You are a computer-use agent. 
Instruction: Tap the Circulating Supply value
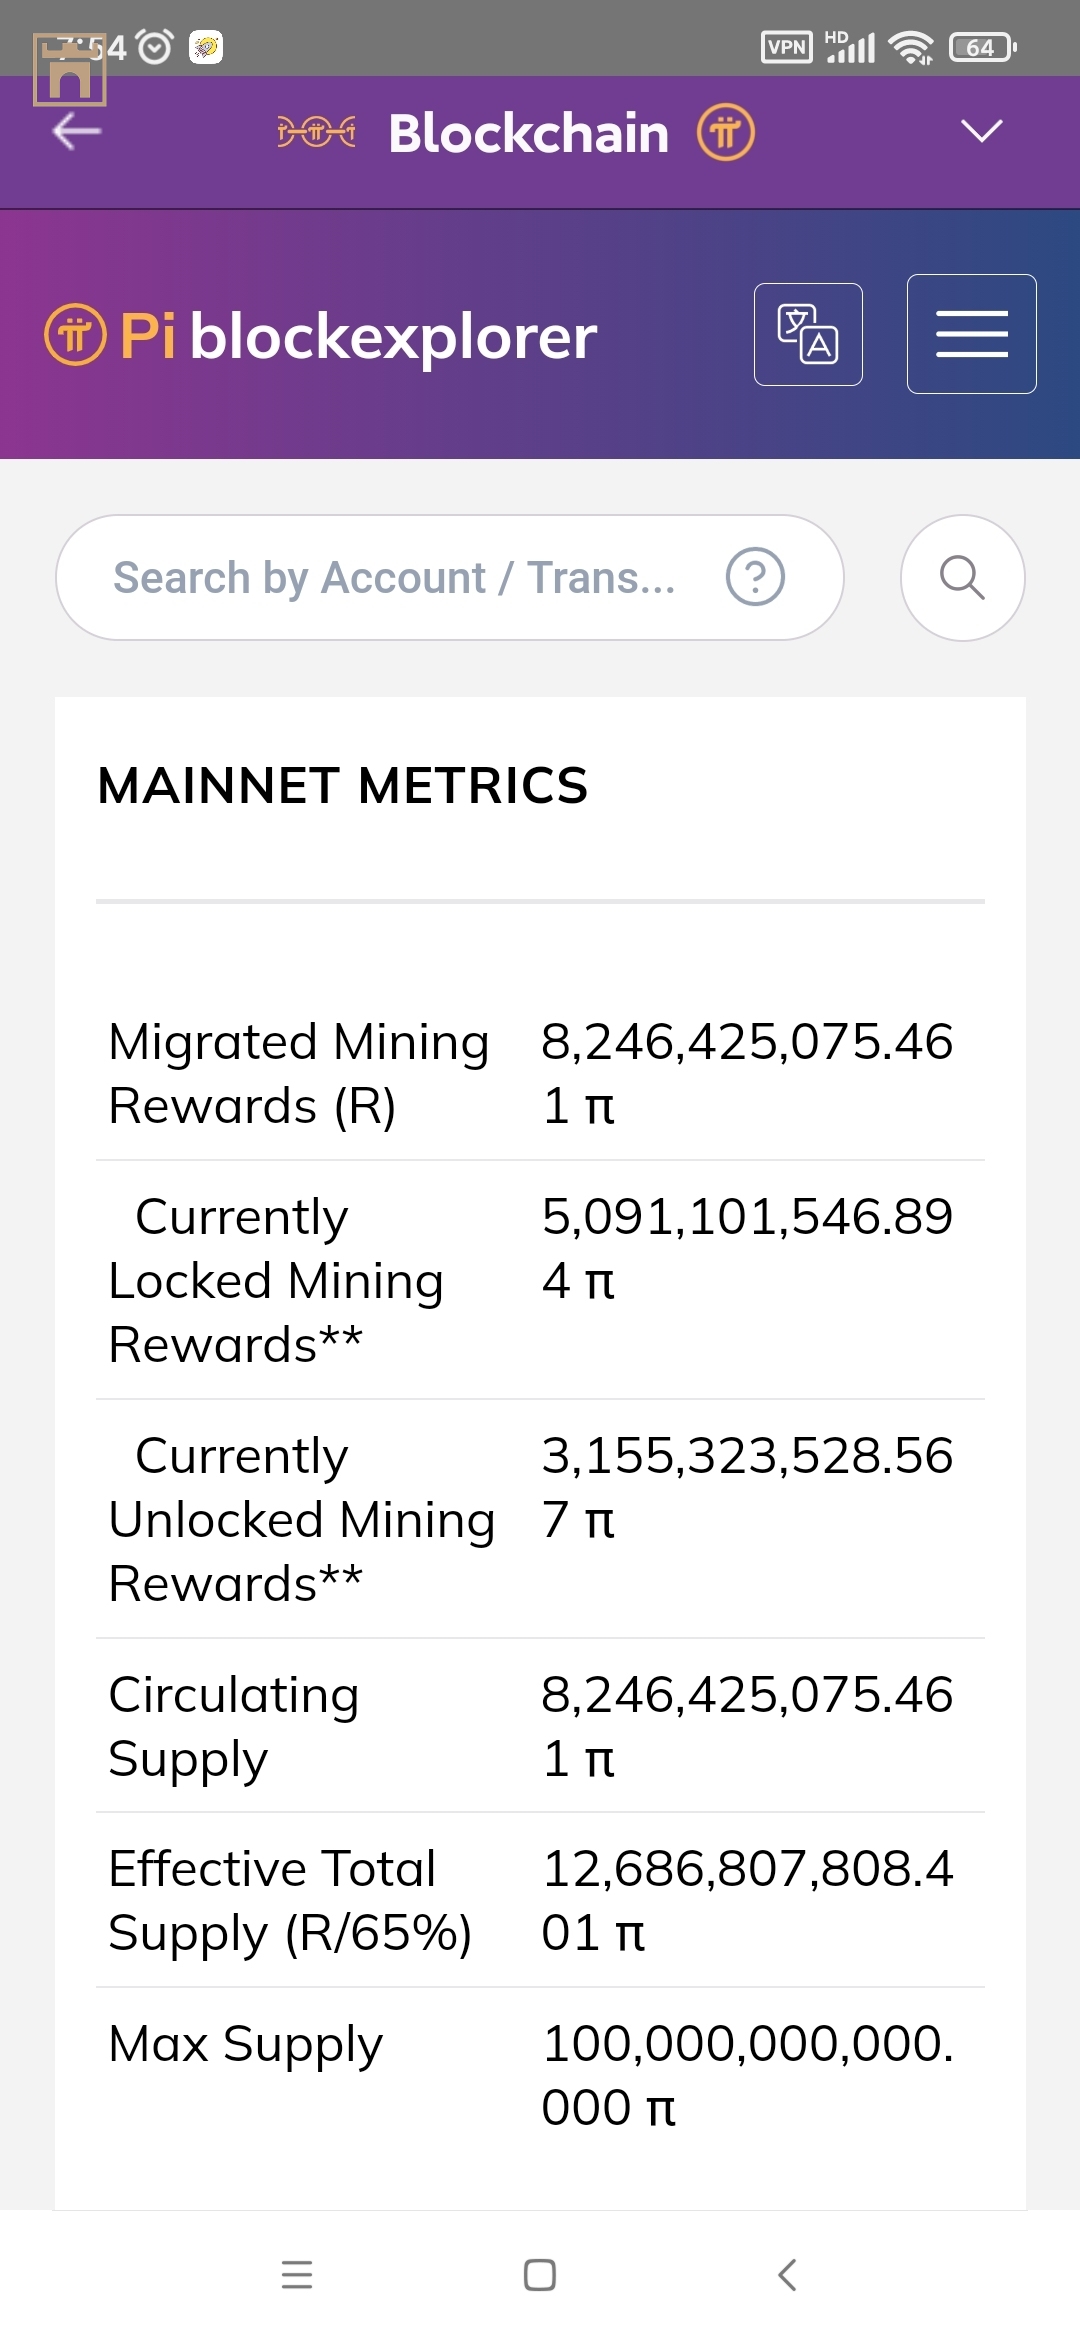pos(746,1726)
